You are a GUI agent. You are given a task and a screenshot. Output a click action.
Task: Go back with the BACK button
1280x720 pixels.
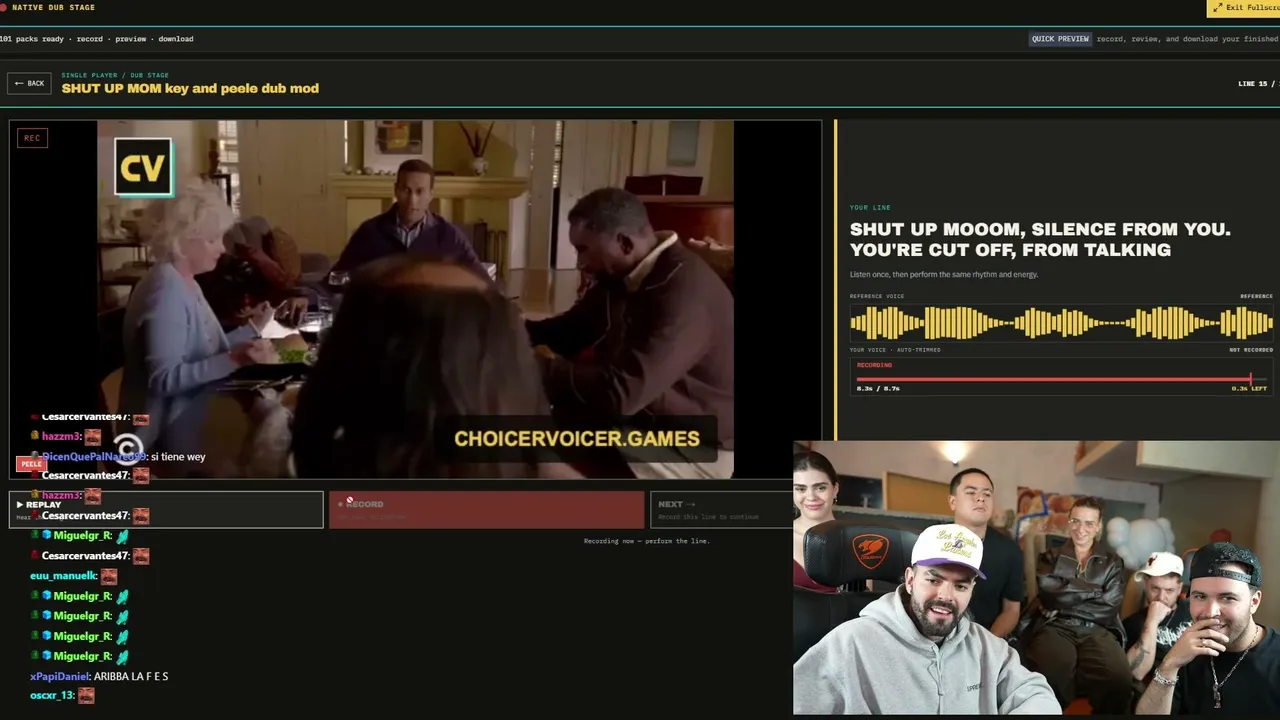pyautogui.click(x=29, y=83)
